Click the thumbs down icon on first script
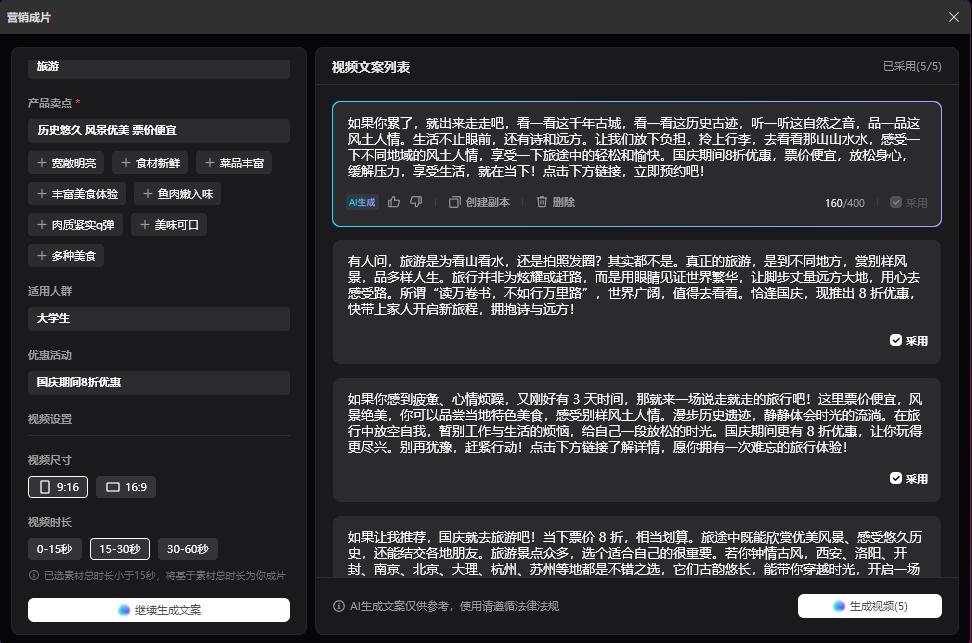 [416, 202]
